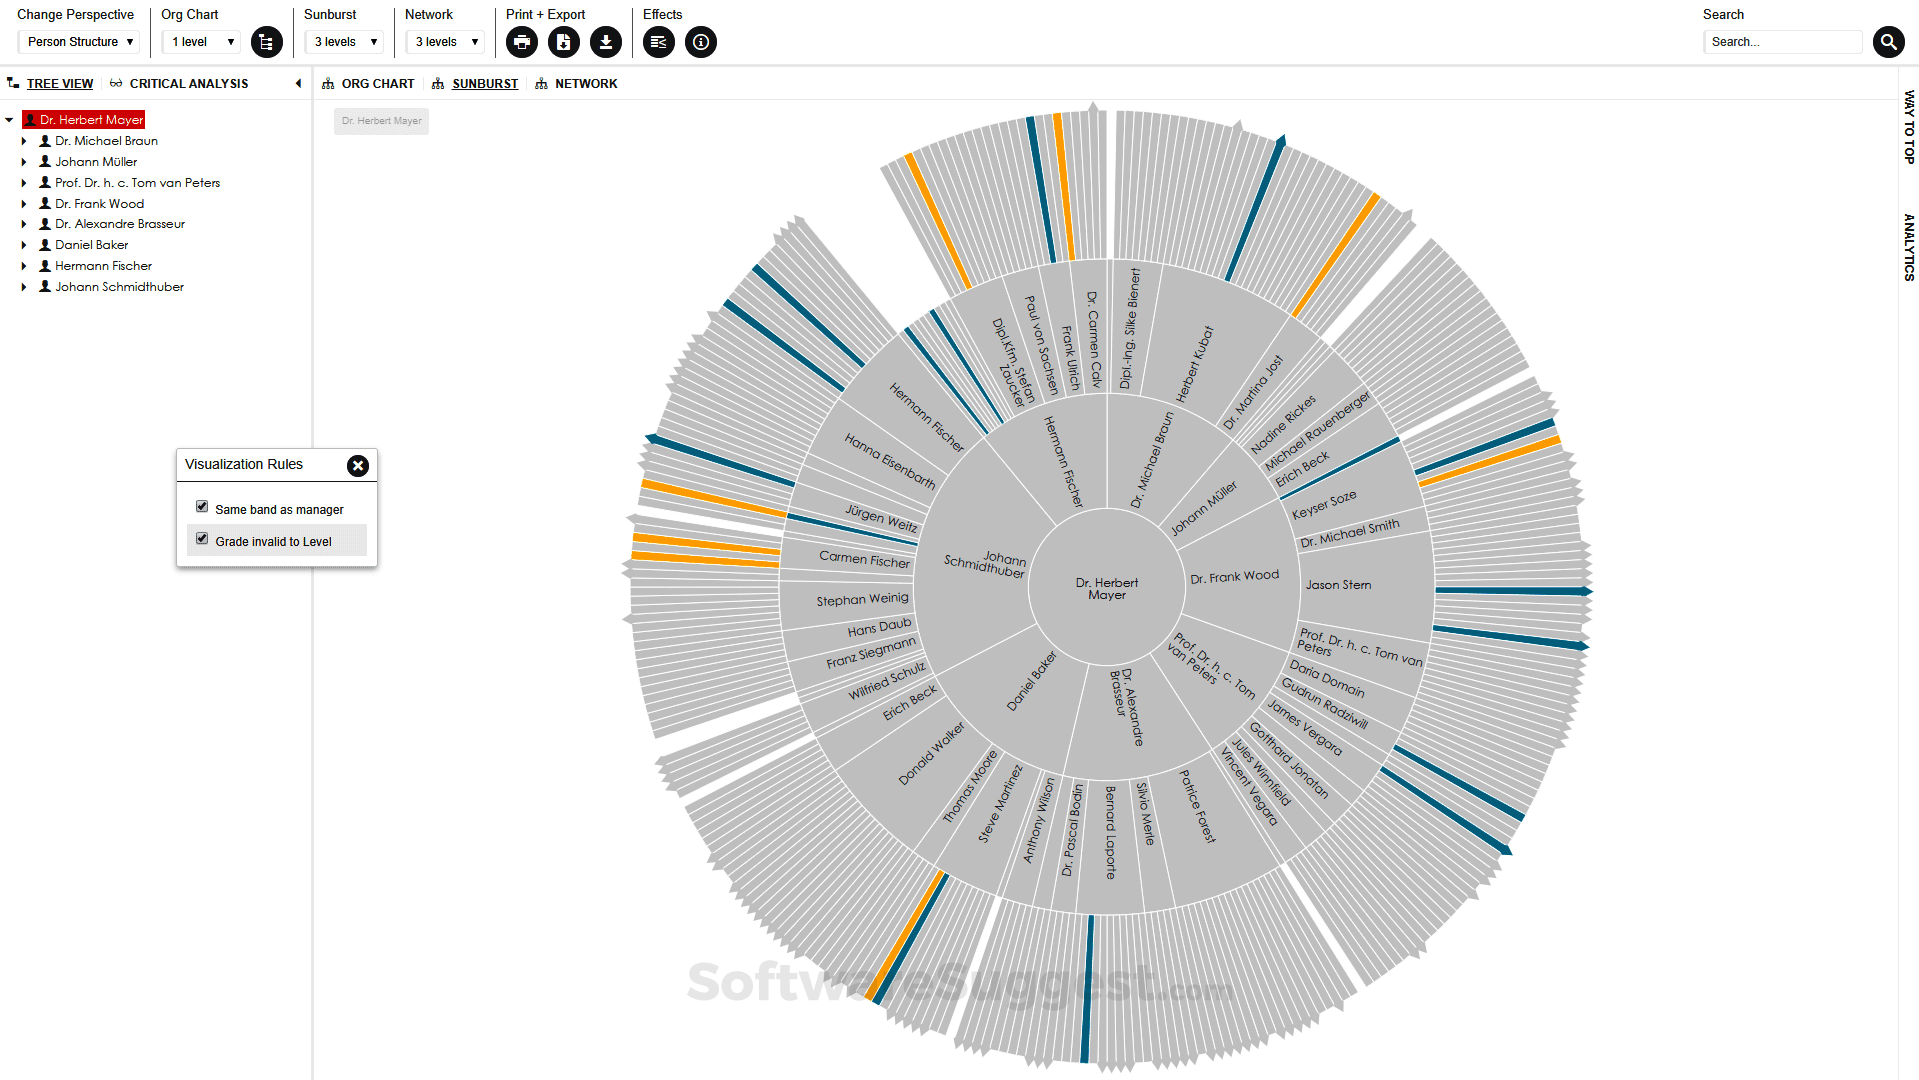Screen dimensions: 1919x1080
Task: Switch to the Critical Analysis tab
Action: pos(188,84)
